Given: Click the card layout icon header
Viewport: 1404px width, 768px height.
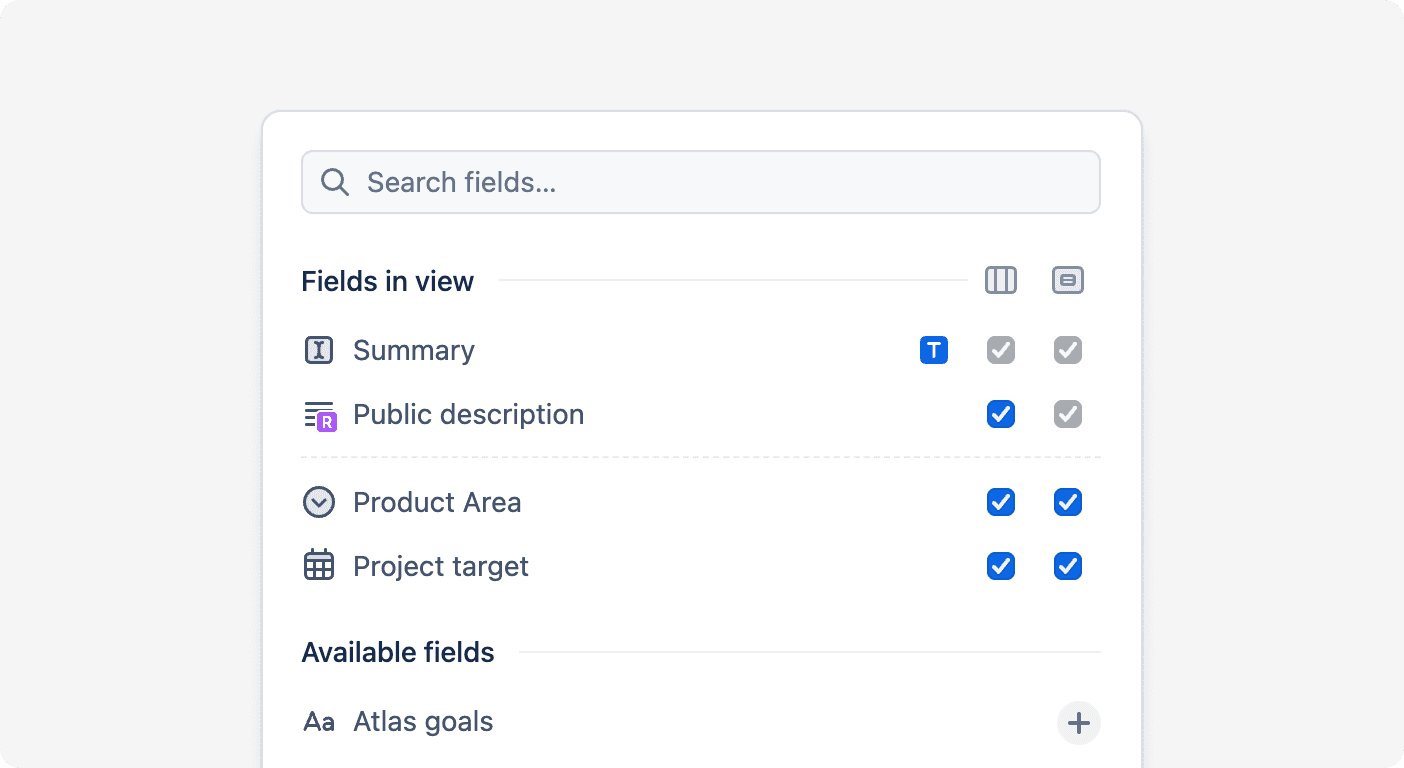Looking at the screenshot, I should (1068, 280).
